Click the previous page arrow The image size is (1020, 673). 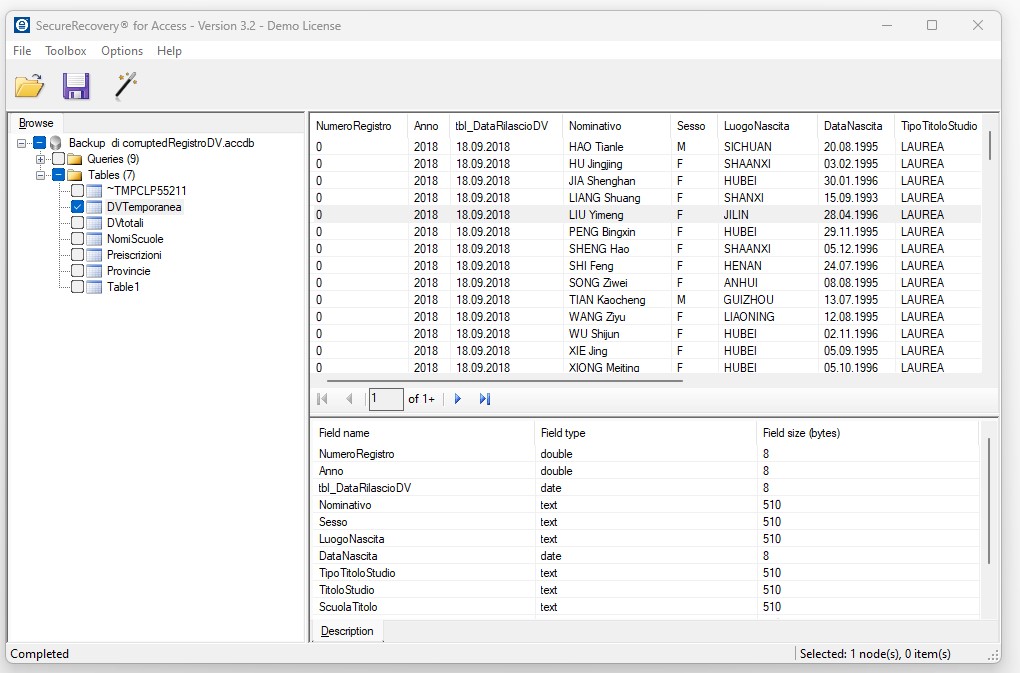tap(349, 399)
